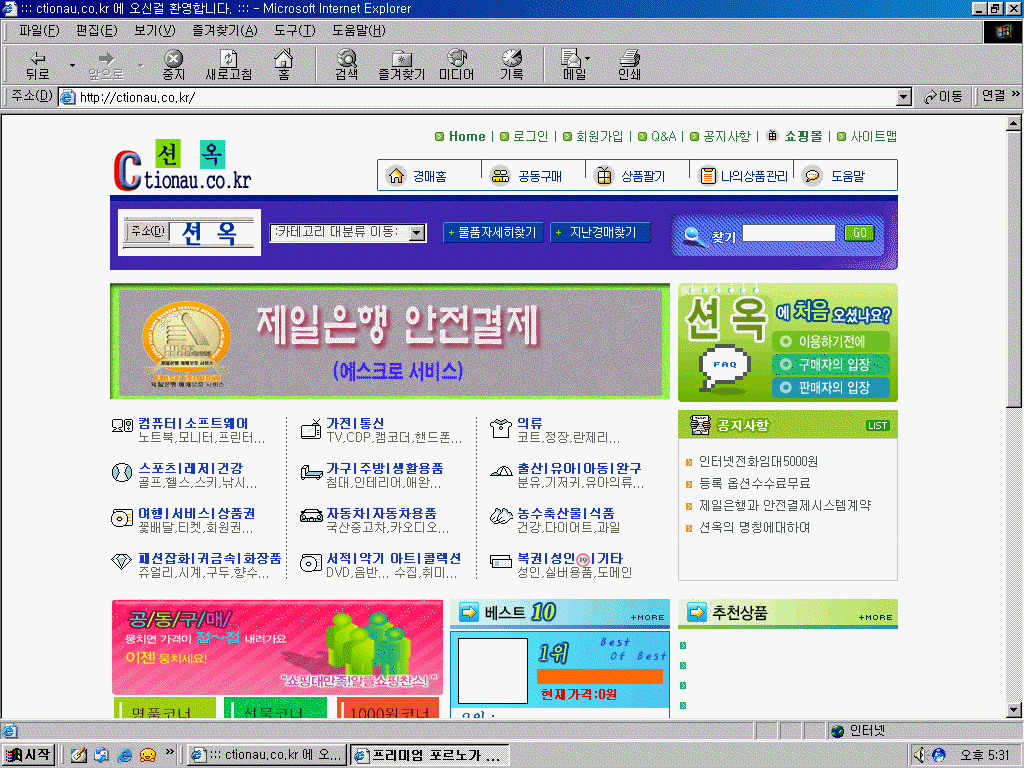Open Internet Explorer quick launch icon

click(125, 755)
